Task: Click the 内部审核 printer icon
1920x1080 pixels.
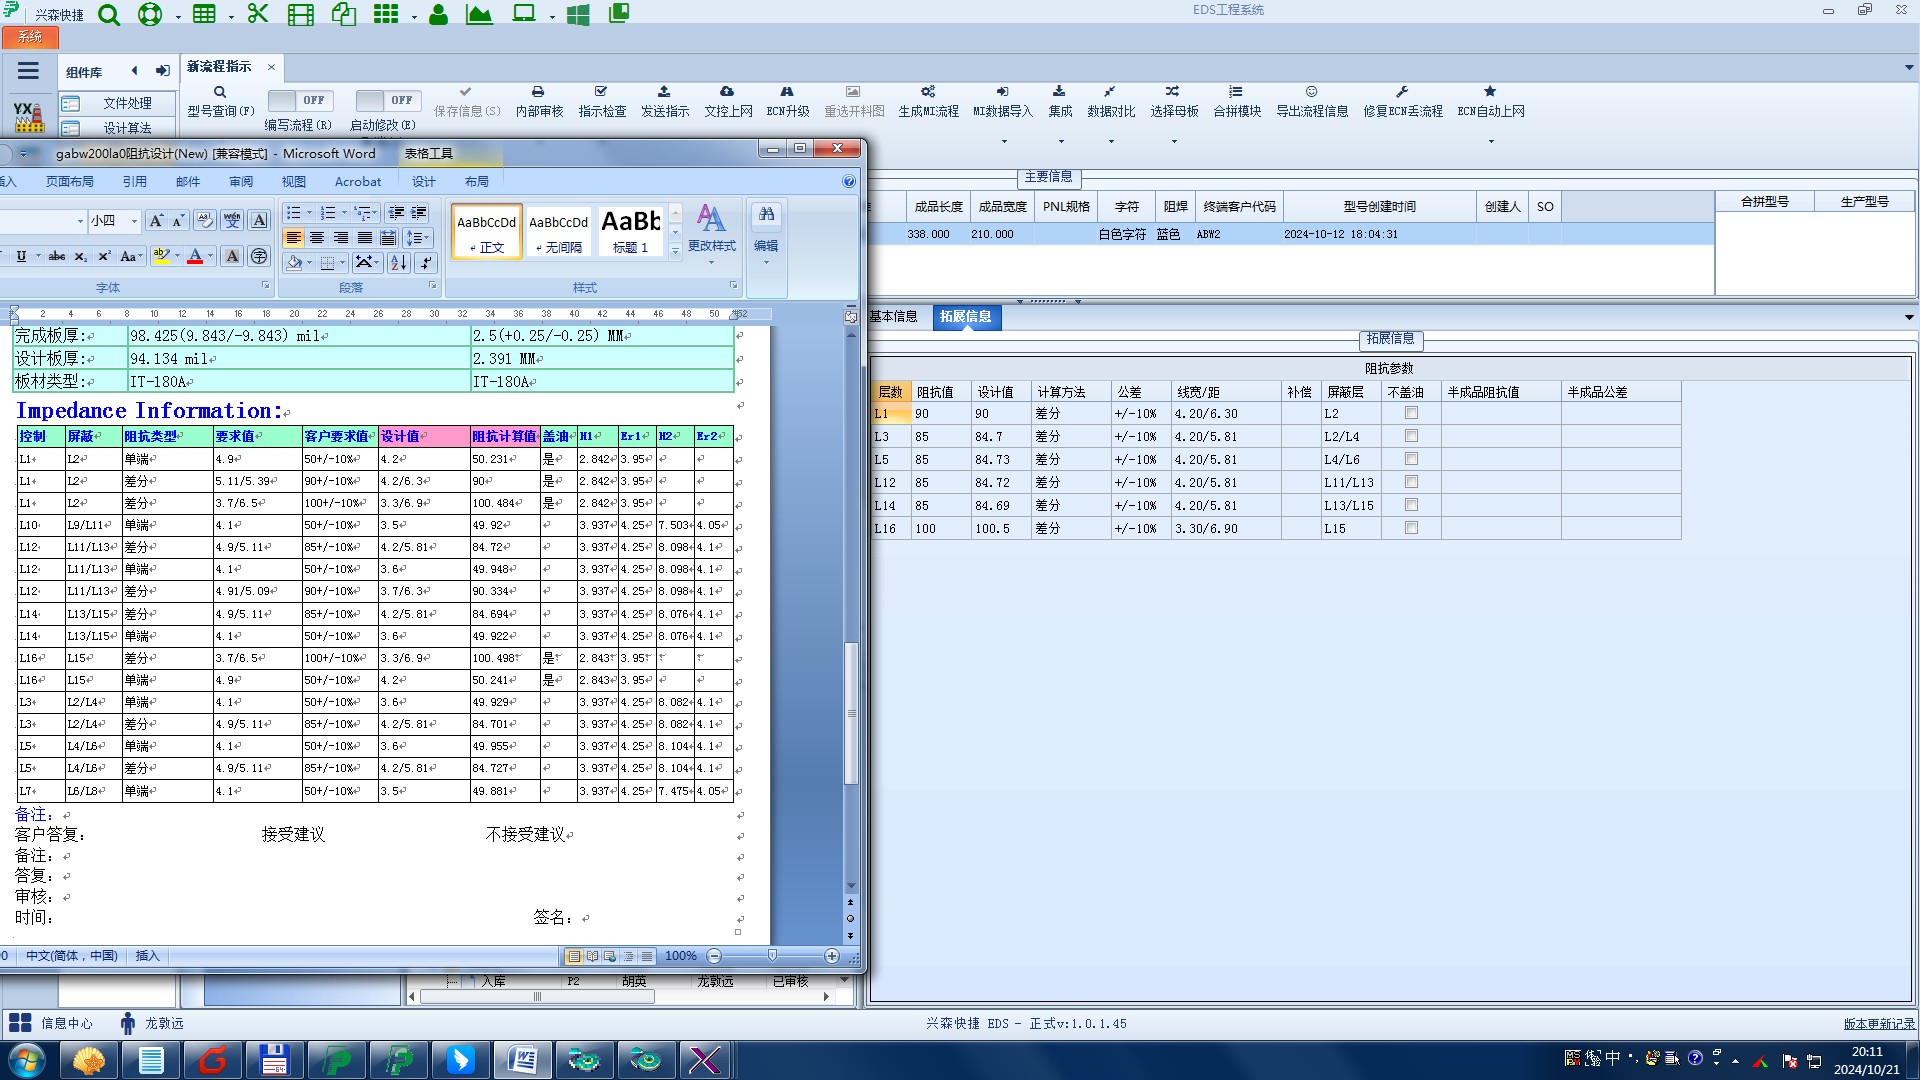Action: click(x=538, y=92)
